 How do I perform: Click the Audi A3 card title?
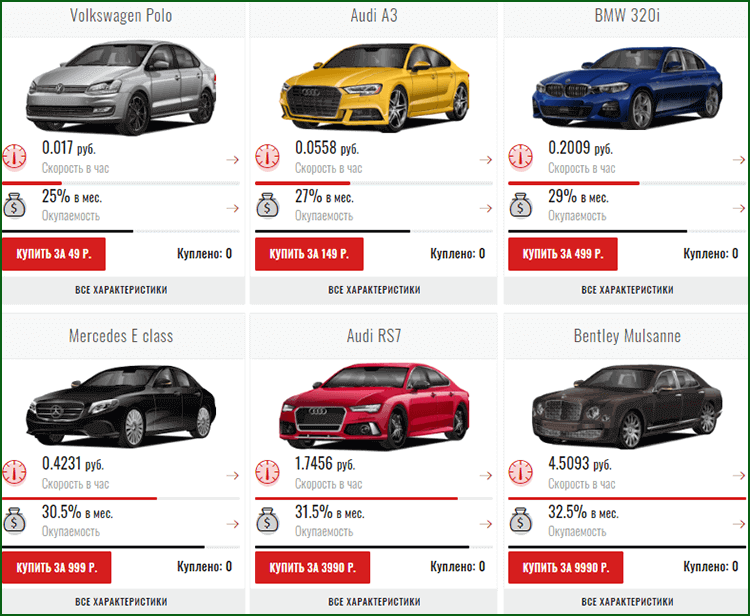point(374,15)
